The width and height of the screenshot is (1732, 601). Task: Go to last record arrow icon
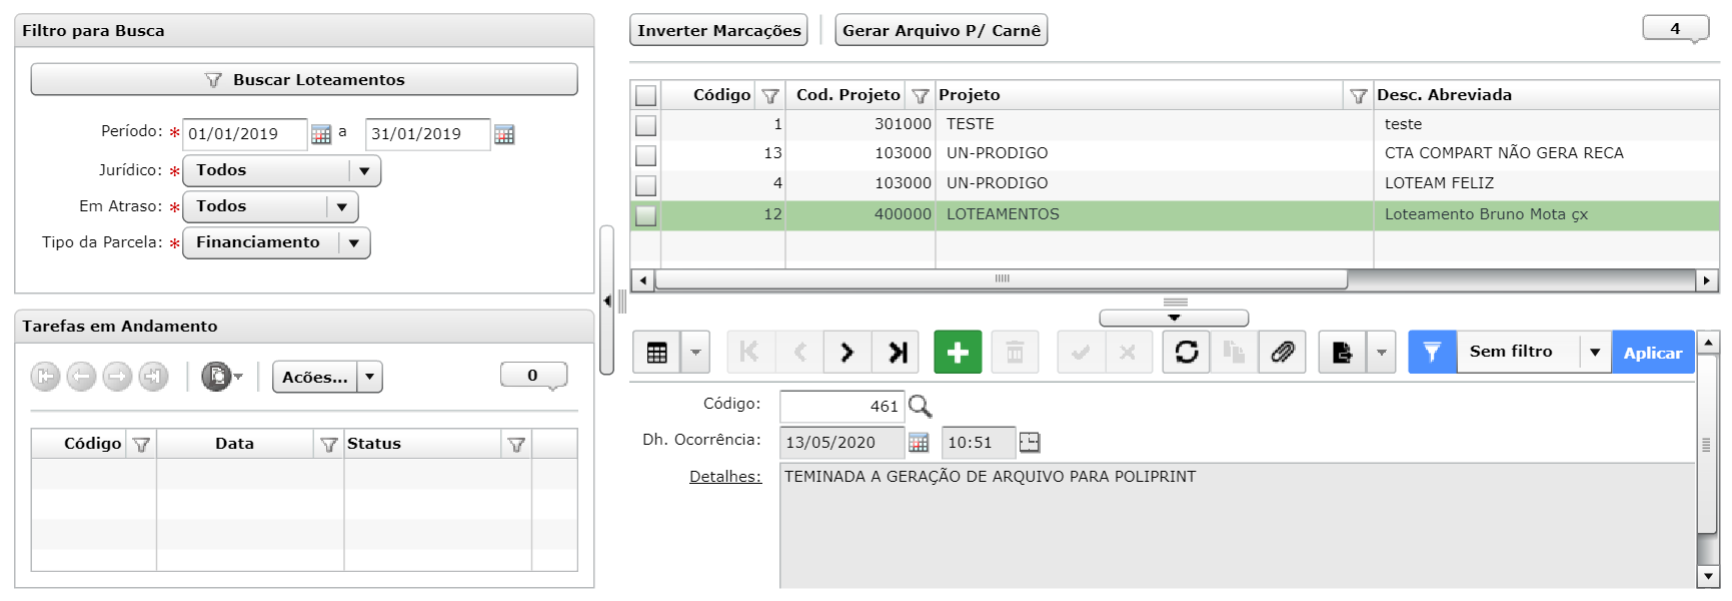click(897, 352)
